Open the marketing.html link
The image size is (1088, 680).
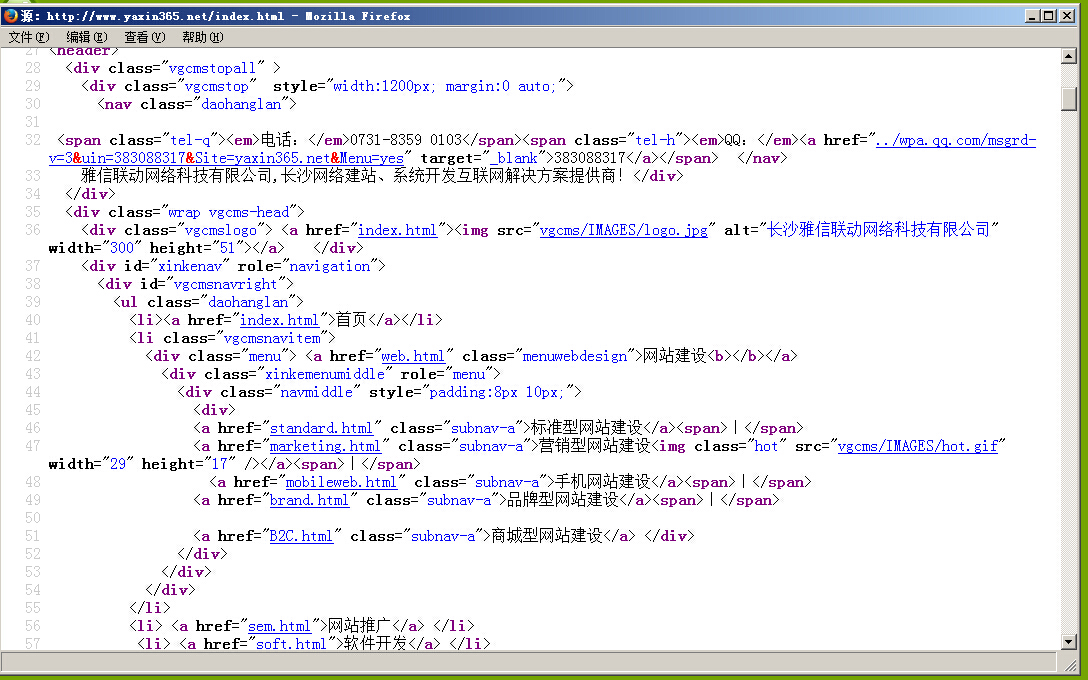coord(325,446)
